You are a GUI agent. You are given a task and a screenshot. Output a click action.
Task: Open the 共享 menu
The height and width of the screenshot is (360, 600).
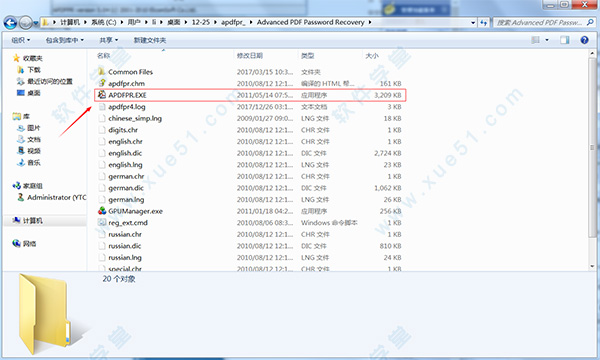pyautogui.click(x=109, y=40)
